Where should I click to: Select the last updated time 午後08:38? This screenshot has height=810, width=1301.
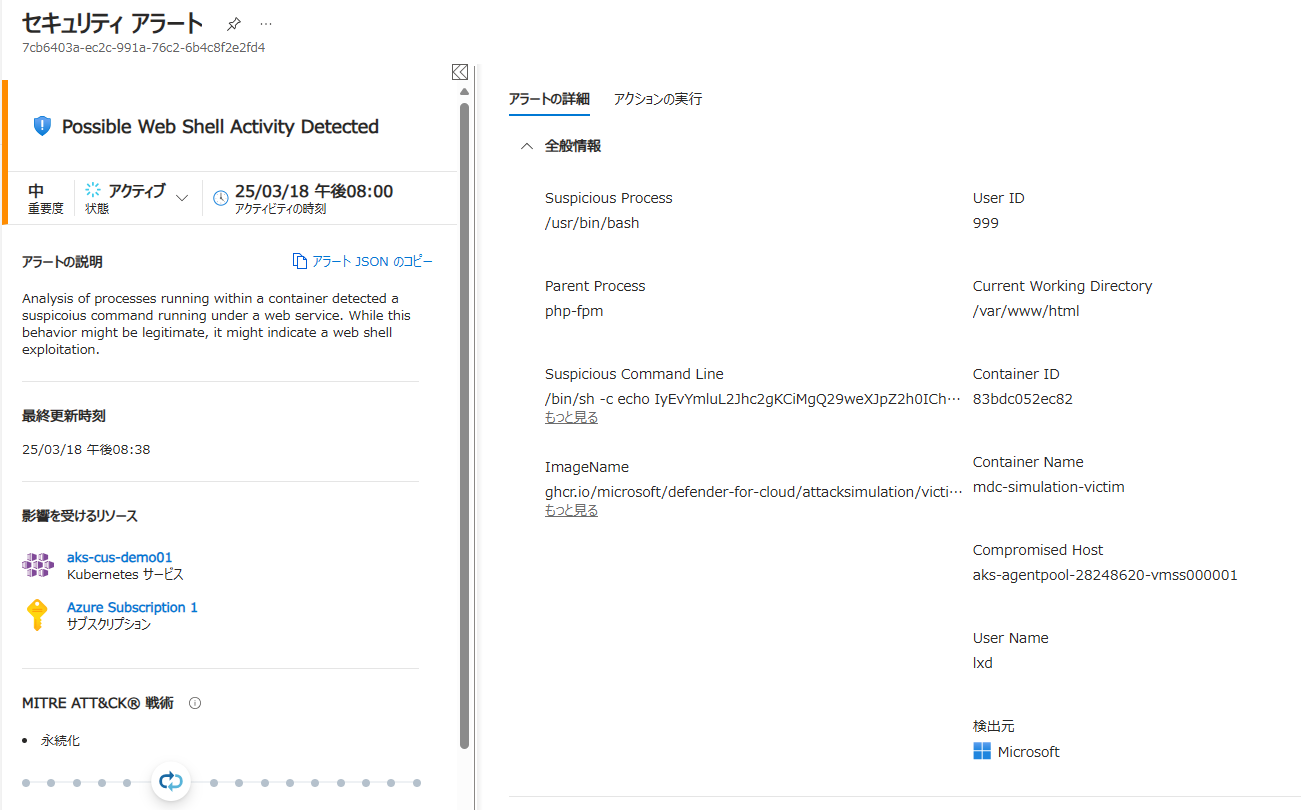point(86,450)
